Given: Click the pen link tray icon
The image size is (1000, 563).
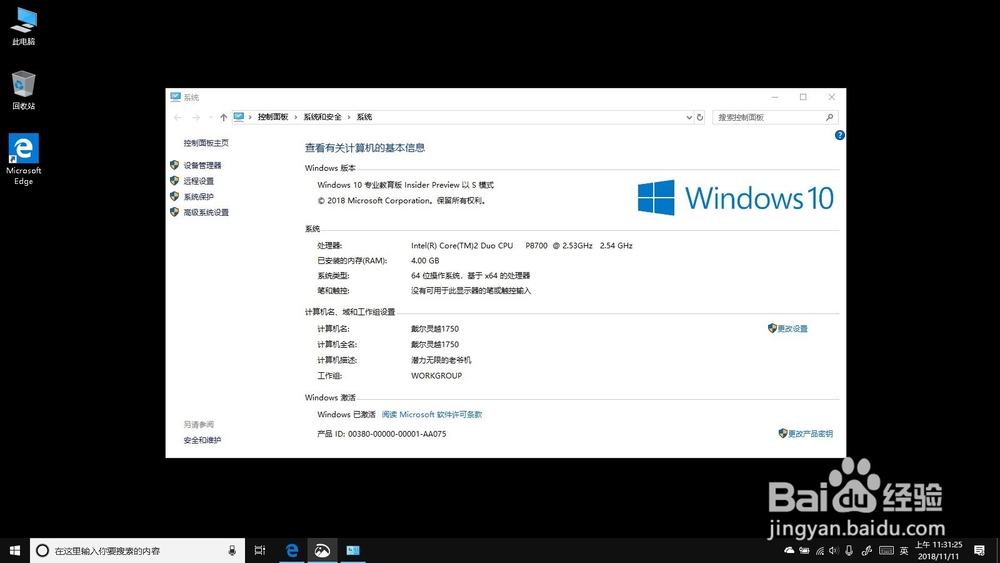Looking at the screenshot, I should [866, 550].
